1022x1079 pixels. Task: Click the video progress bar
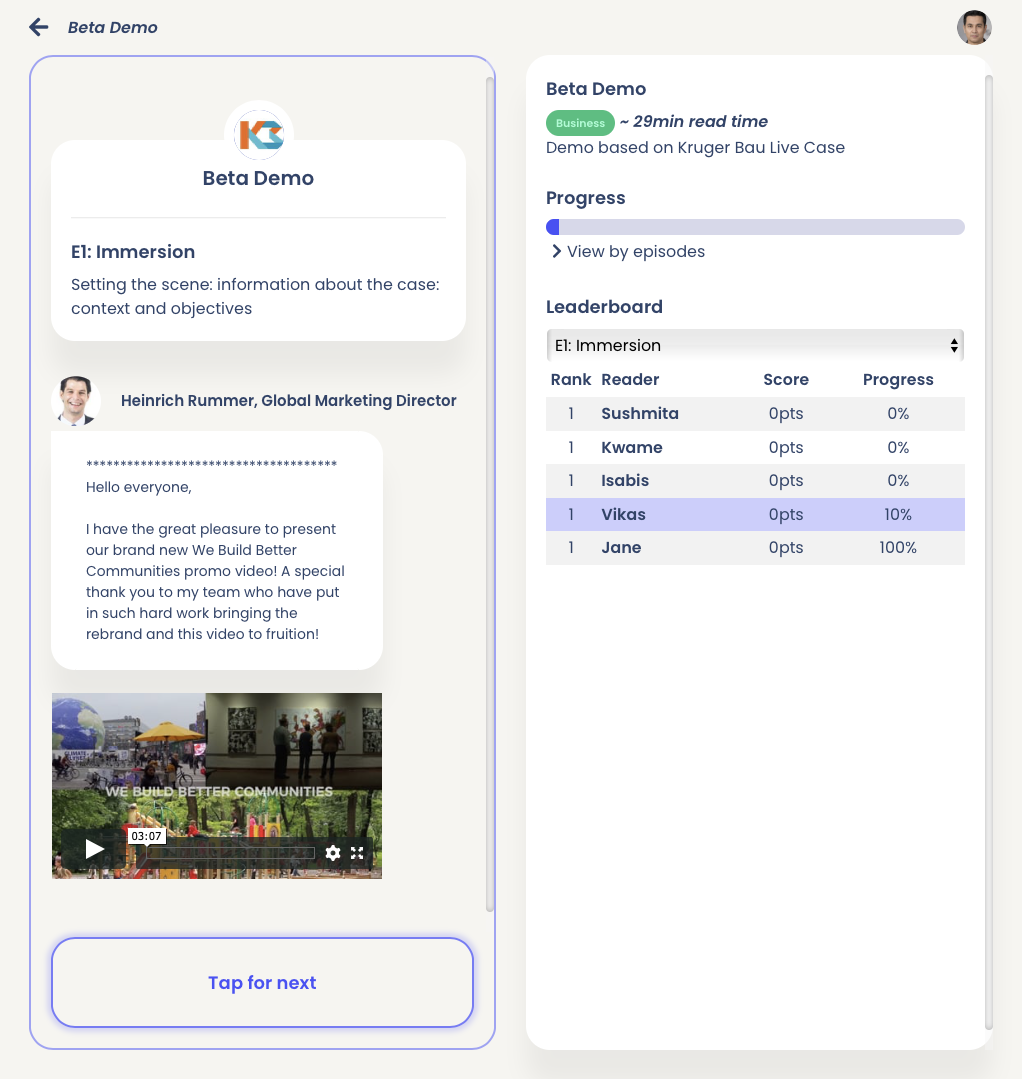click(230, 853)
